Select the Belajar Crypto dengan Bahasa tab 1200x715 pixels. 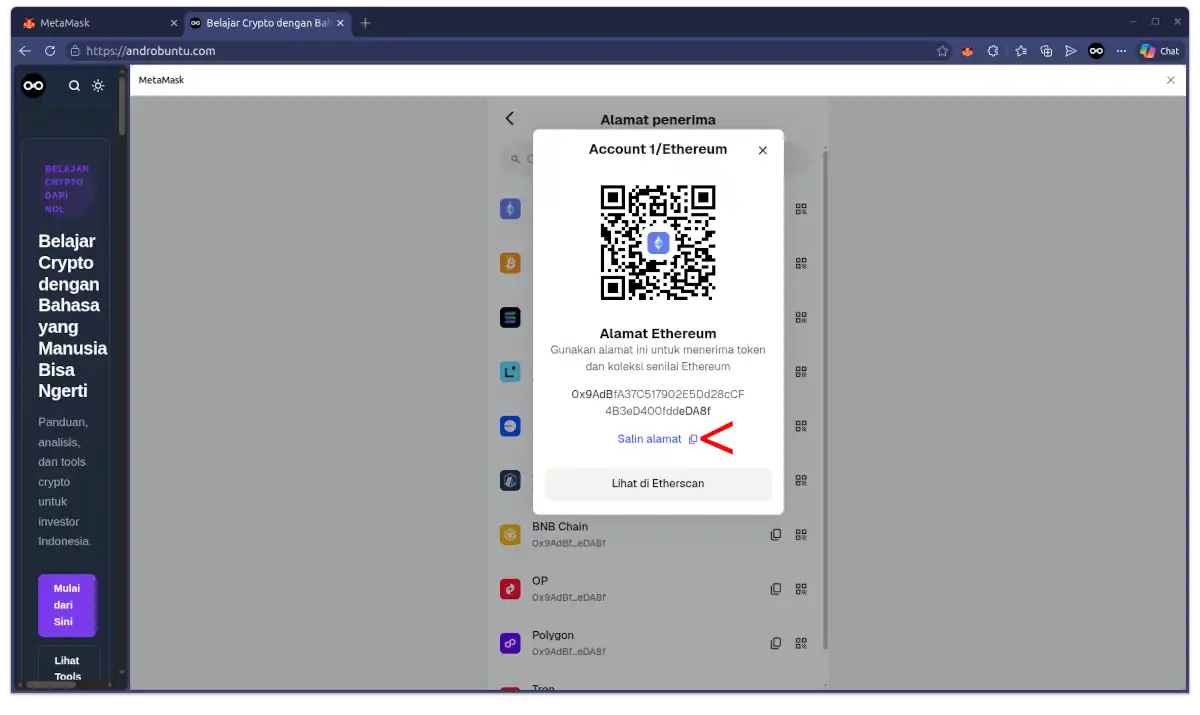(267, 23)
